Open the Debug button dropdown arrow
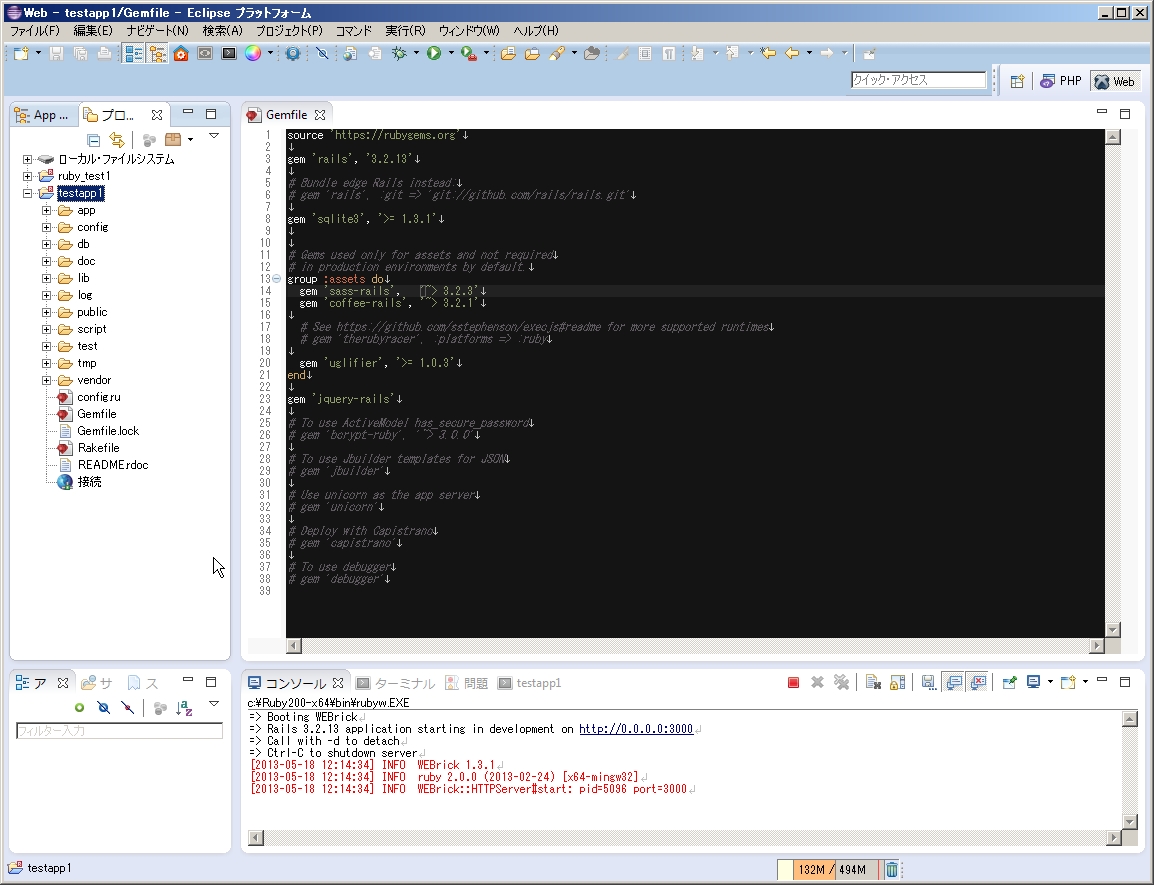The image size is (1154, 885). click(416, 53)
